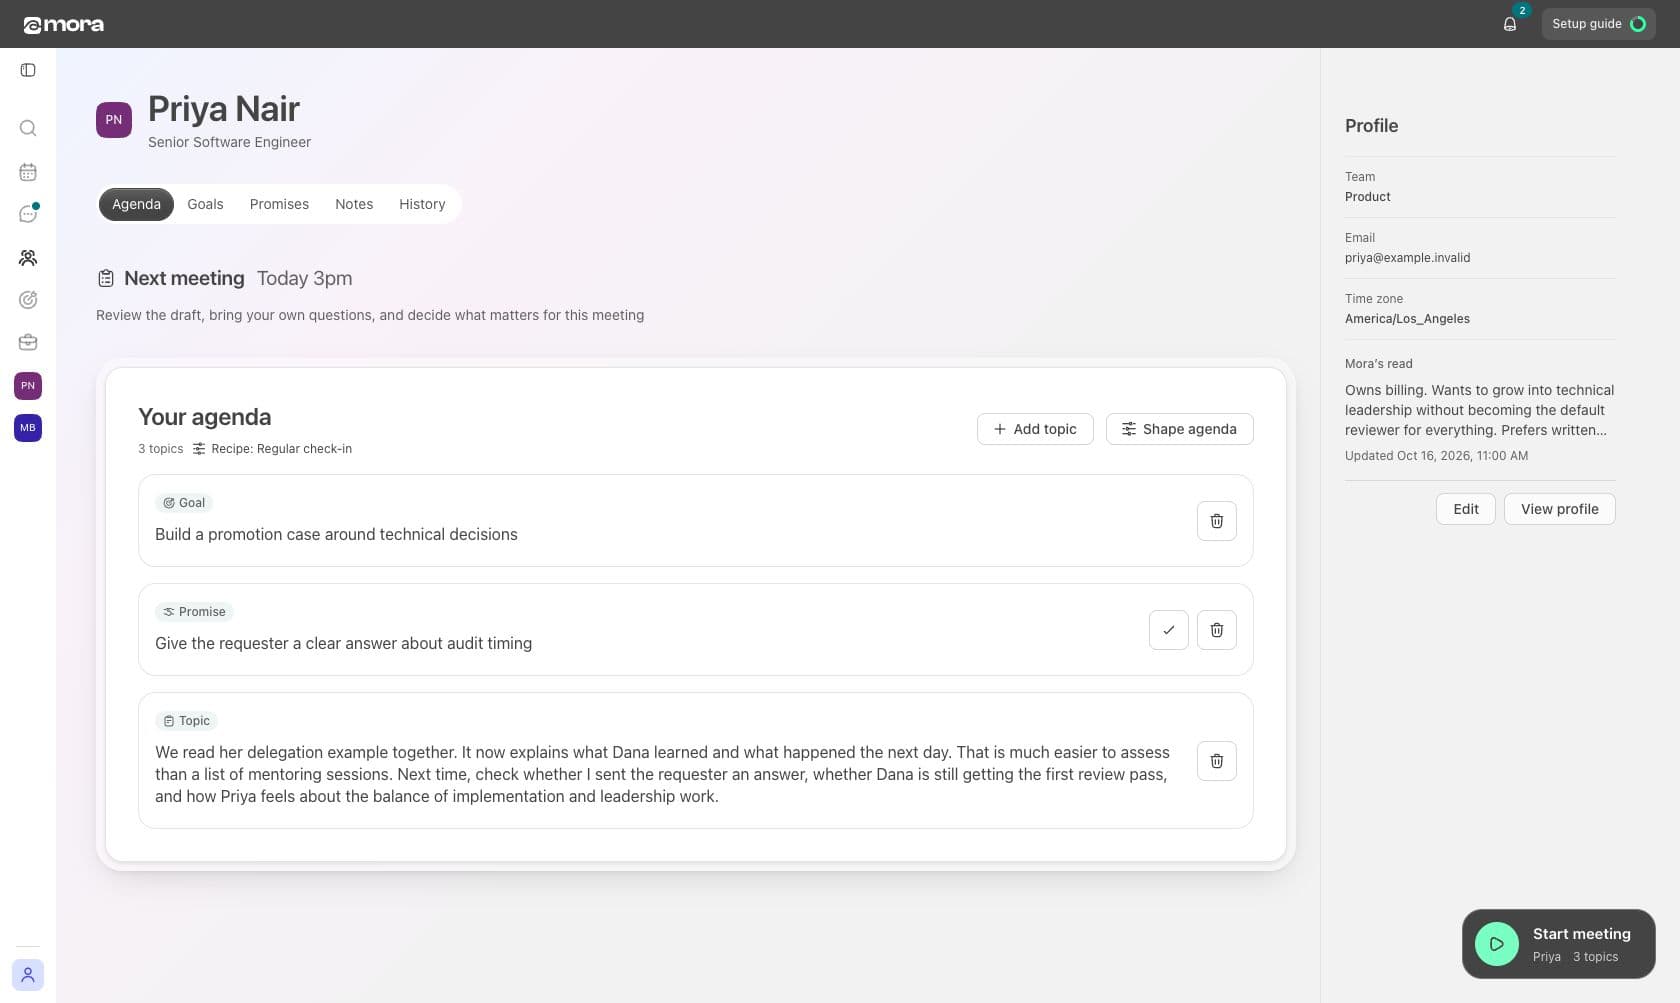The width and height of the screenshot is (1680, 1003).
Task: Click the Priya Nair PN avatar in header
Action: click(x=114, y=120)
